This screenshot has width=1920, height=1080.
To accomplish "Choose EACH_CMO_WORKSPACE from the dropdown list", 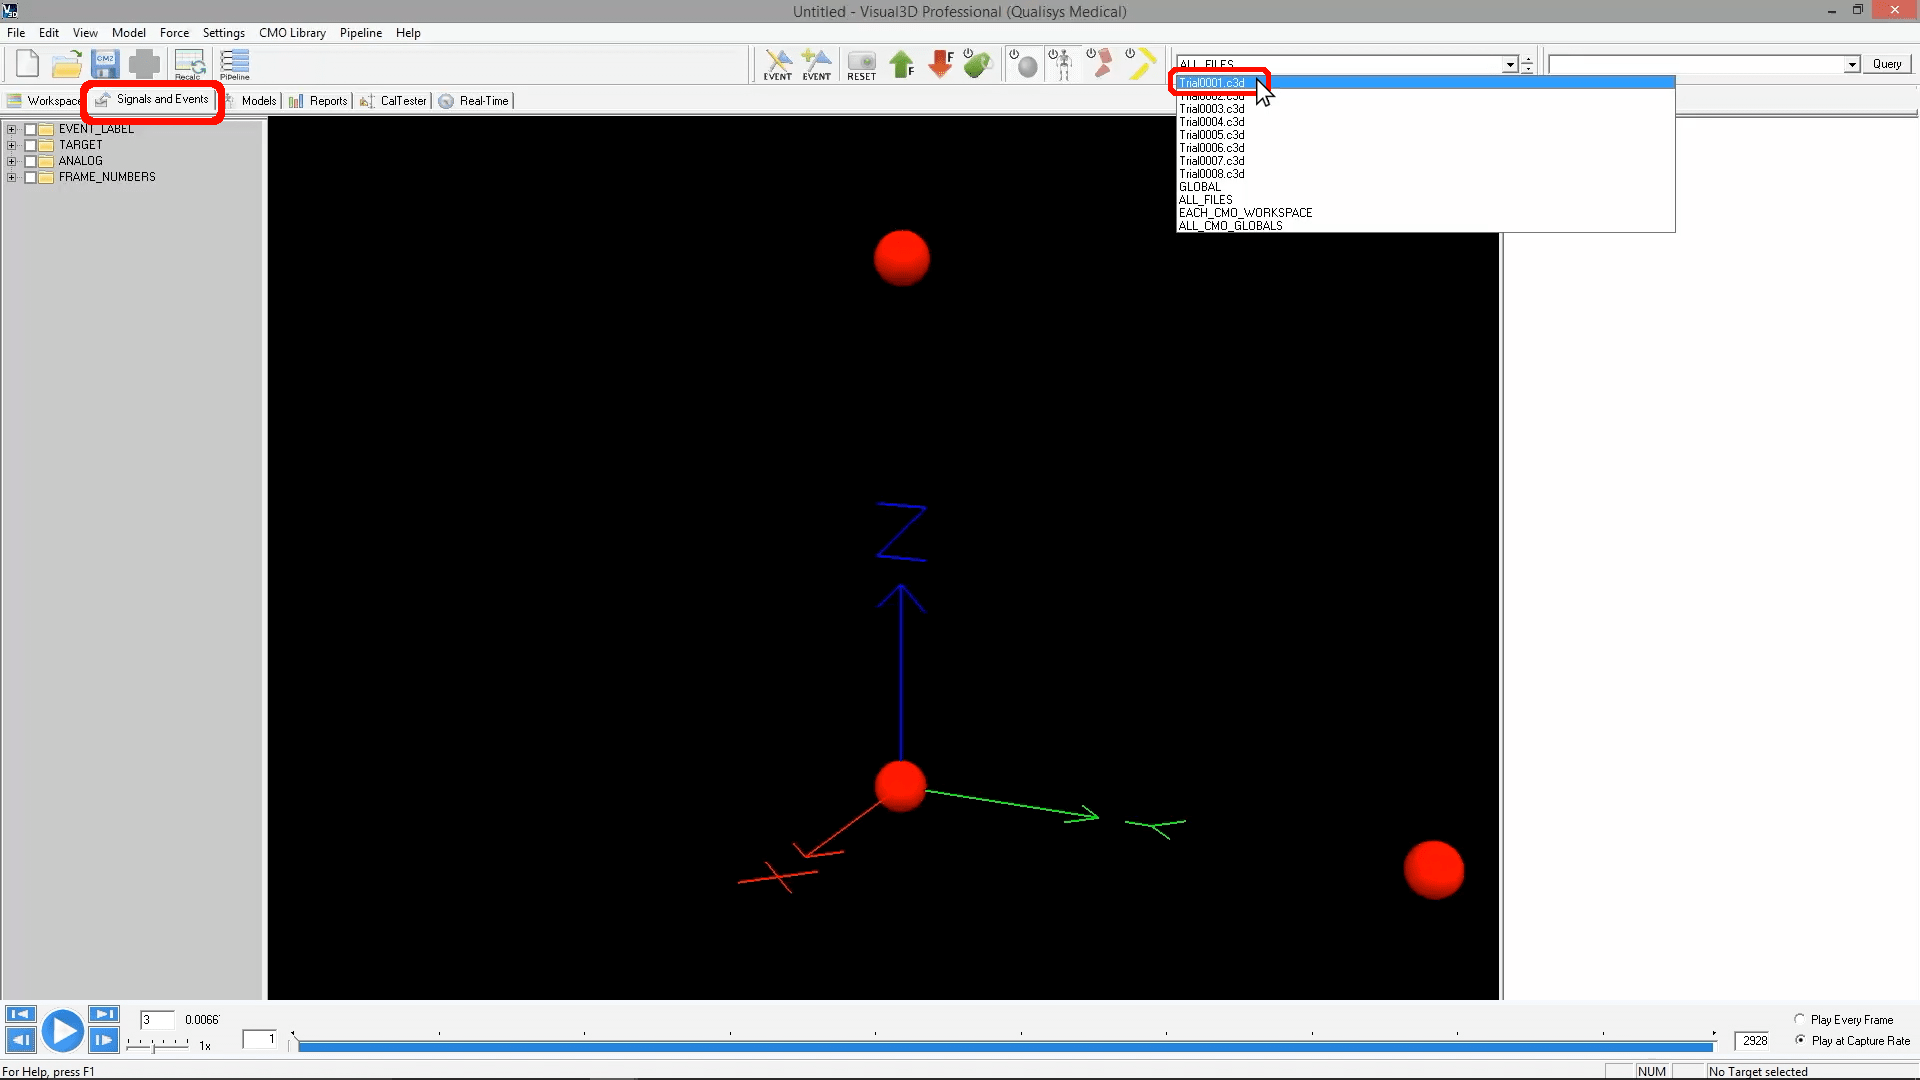I will pos(1425,213).
